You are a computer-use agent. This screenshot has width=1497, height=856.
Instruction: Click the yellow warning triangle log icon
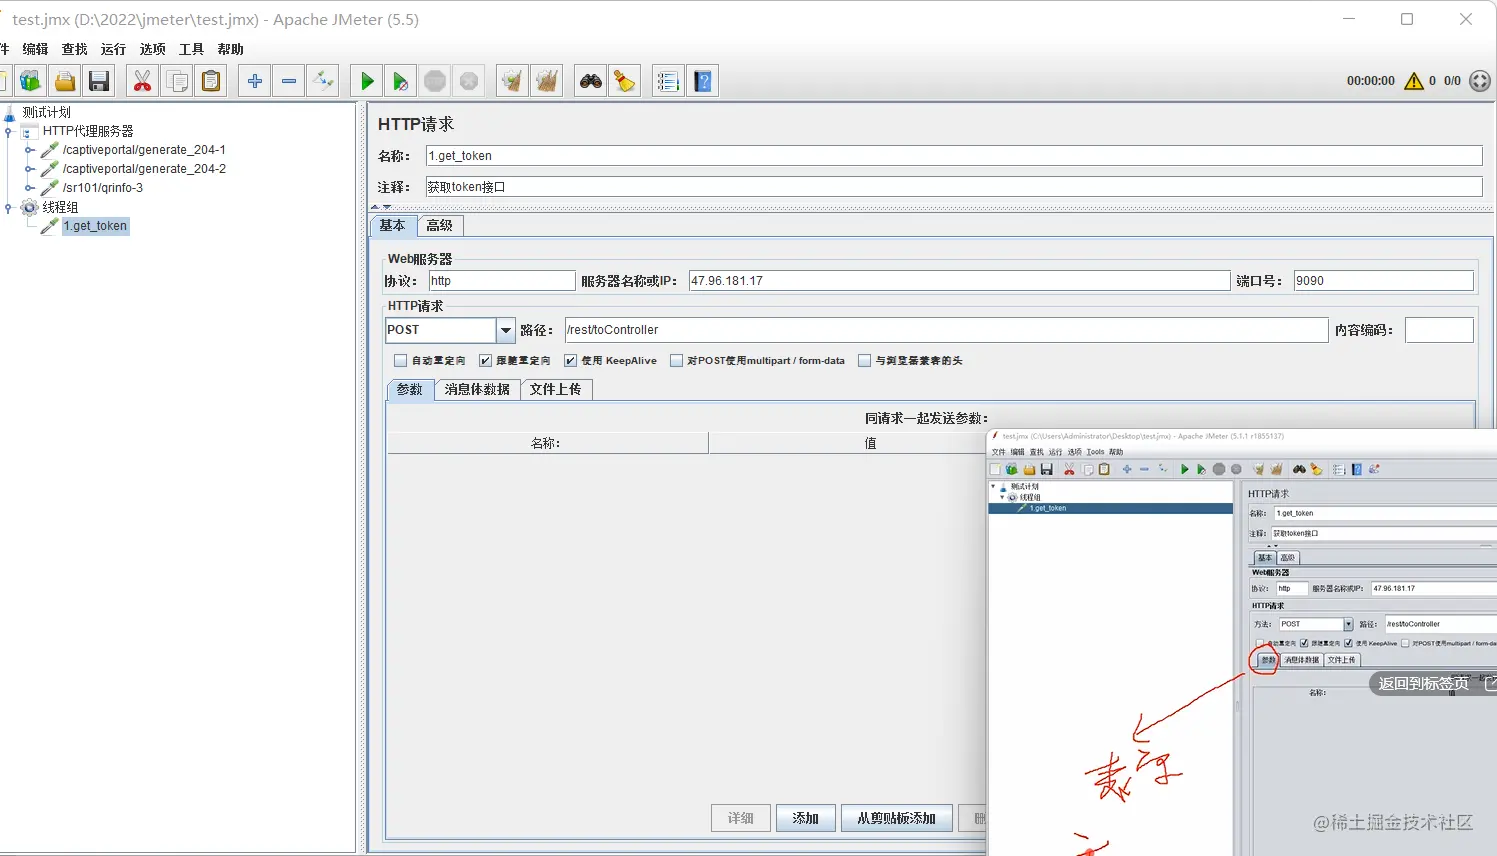[1414, 81]
